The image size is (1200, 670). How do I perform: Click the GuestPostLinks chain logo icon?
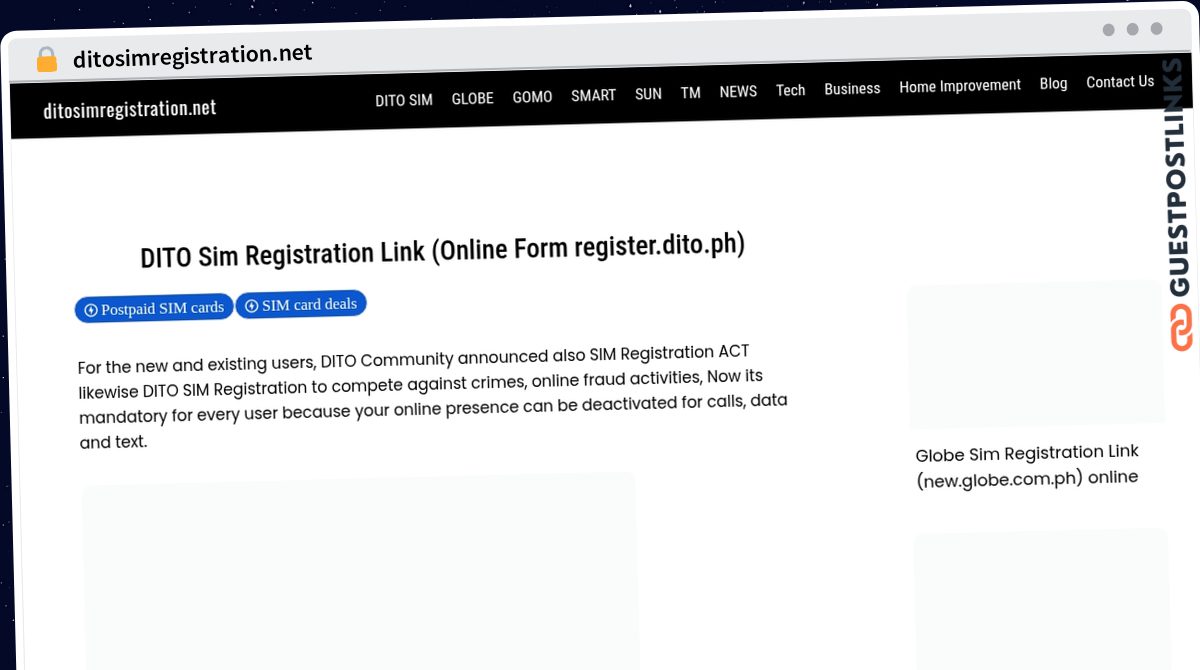point(1181,329)
